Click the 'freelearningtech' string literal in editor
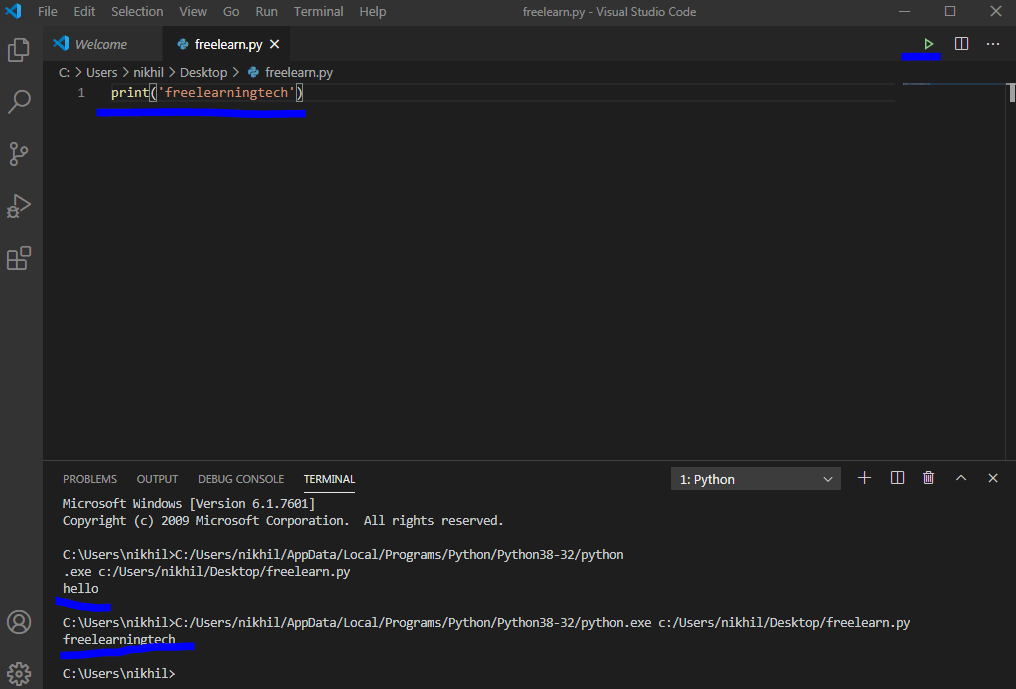This screenshot has width=1016, height=689. coord(226,93)
